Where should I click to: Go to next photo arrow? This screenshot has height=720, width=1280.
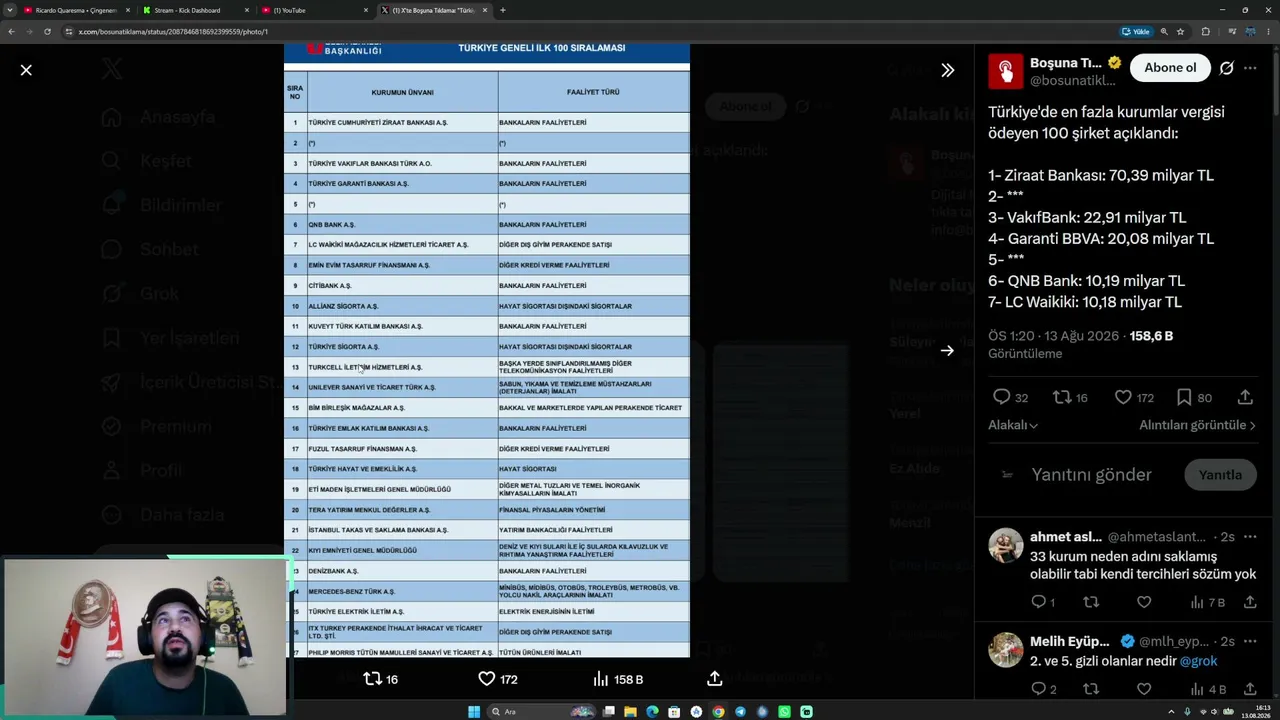click(x=947, y=351)
